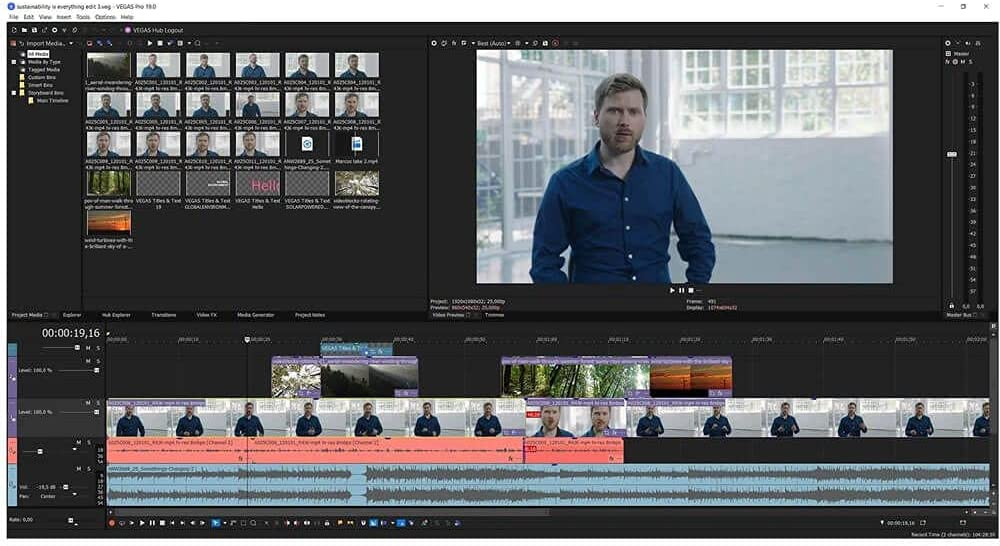The image size is (1000, 546).
Task: Expand the Media By Type tree node
Action: (14, 62)
